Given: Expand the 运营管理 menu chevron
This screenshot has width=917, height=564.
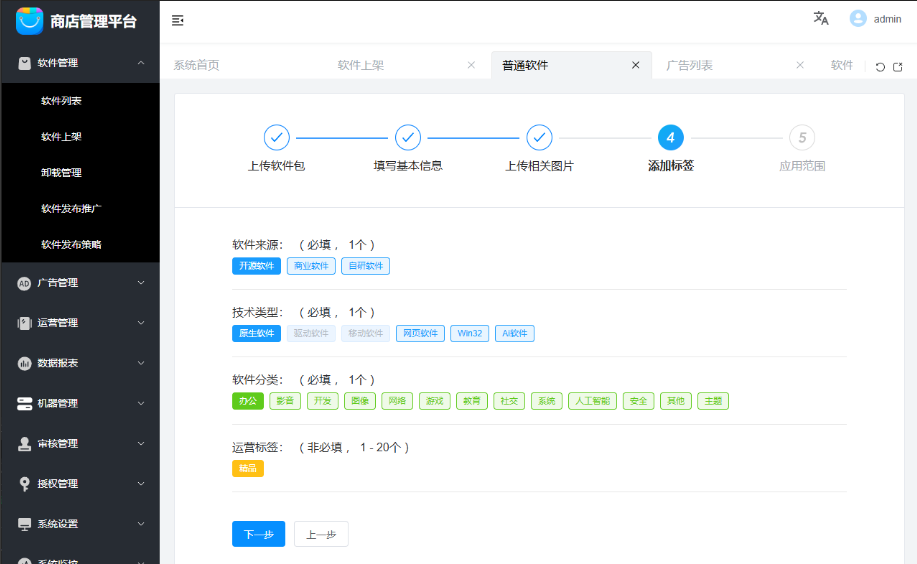Looking at the screenshot, I should [x=141, y=323].
